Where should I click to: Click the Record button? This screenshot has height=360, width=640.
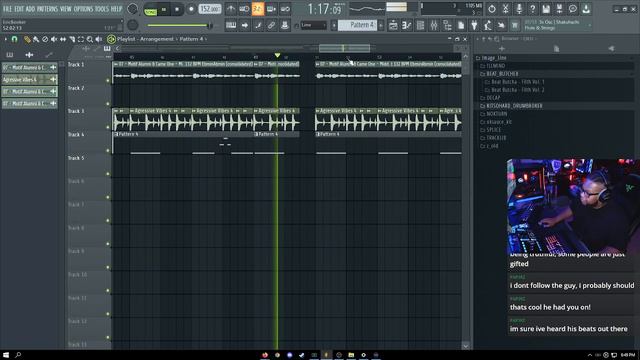point(191,9)
